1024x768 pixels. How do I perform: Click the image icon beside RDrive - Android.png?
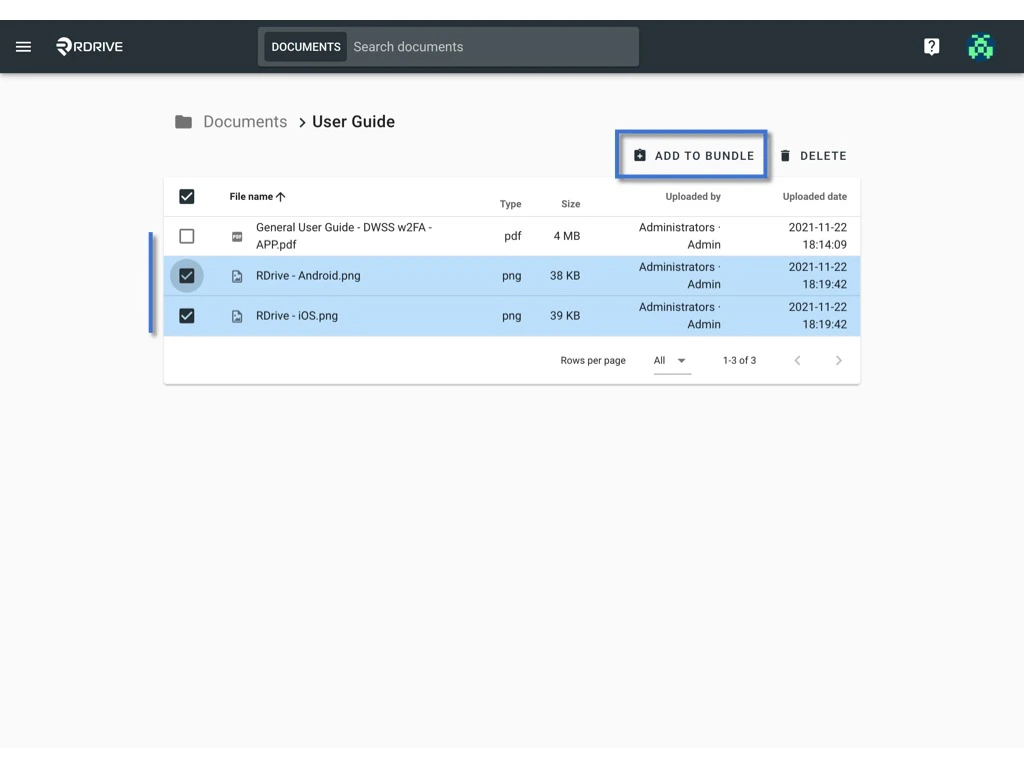236,275
